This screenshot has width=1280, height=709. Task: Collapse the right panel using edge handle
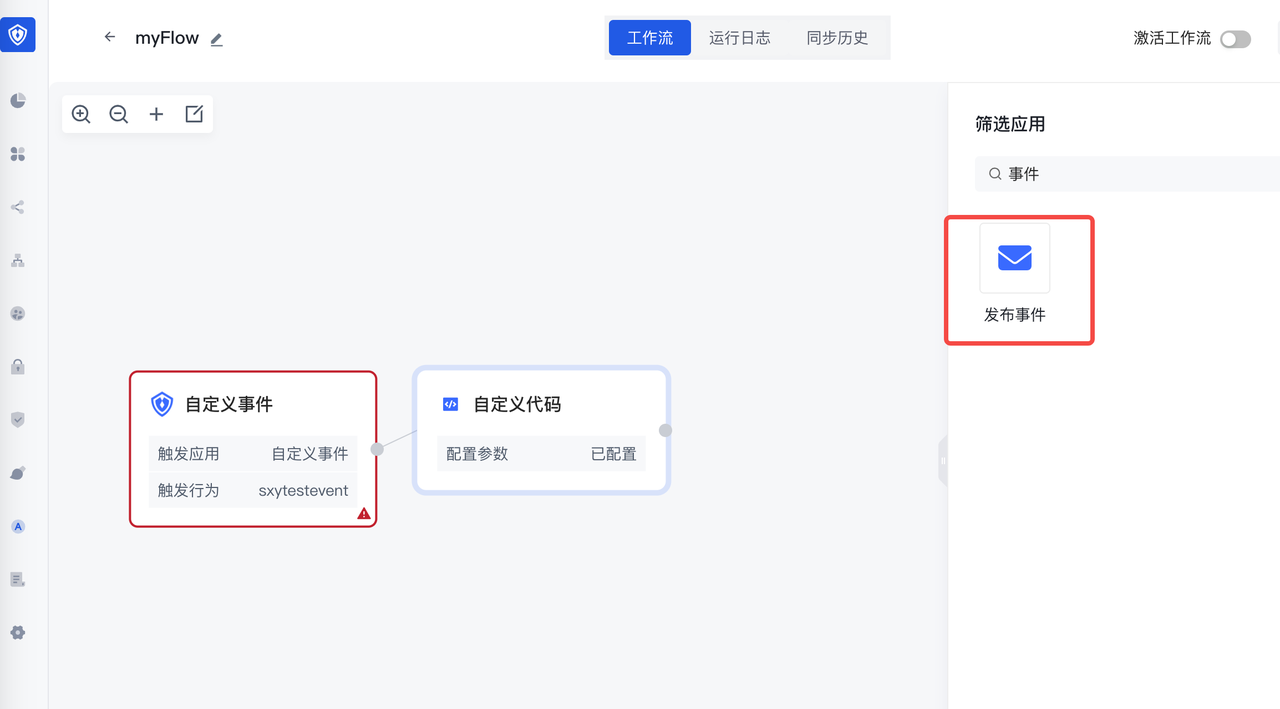tap(943, 461)
